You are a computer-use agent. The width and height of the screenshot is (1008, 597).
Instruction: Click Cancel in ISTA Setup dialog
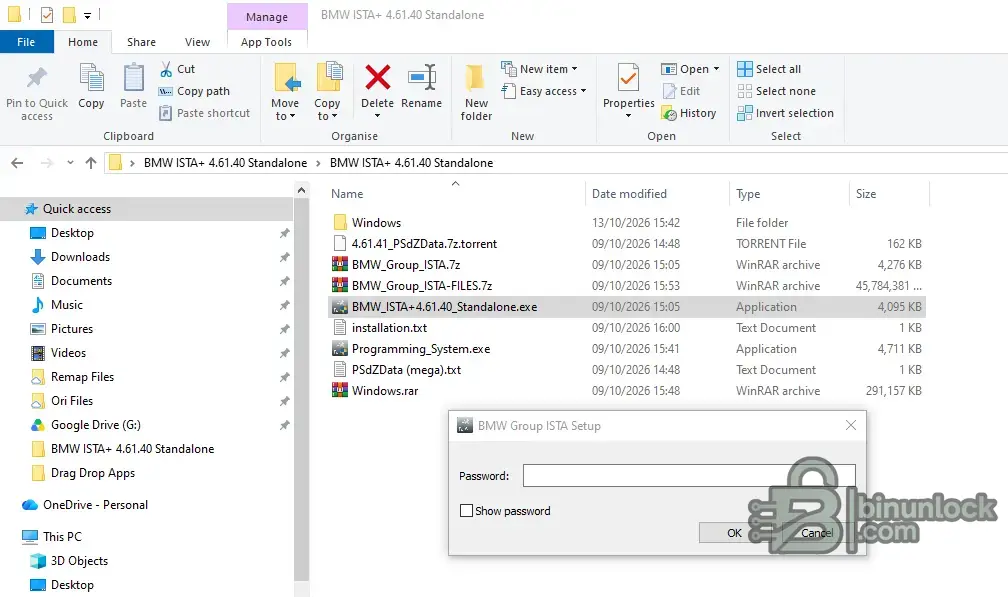pyautogui.click(x=816, y=533)
